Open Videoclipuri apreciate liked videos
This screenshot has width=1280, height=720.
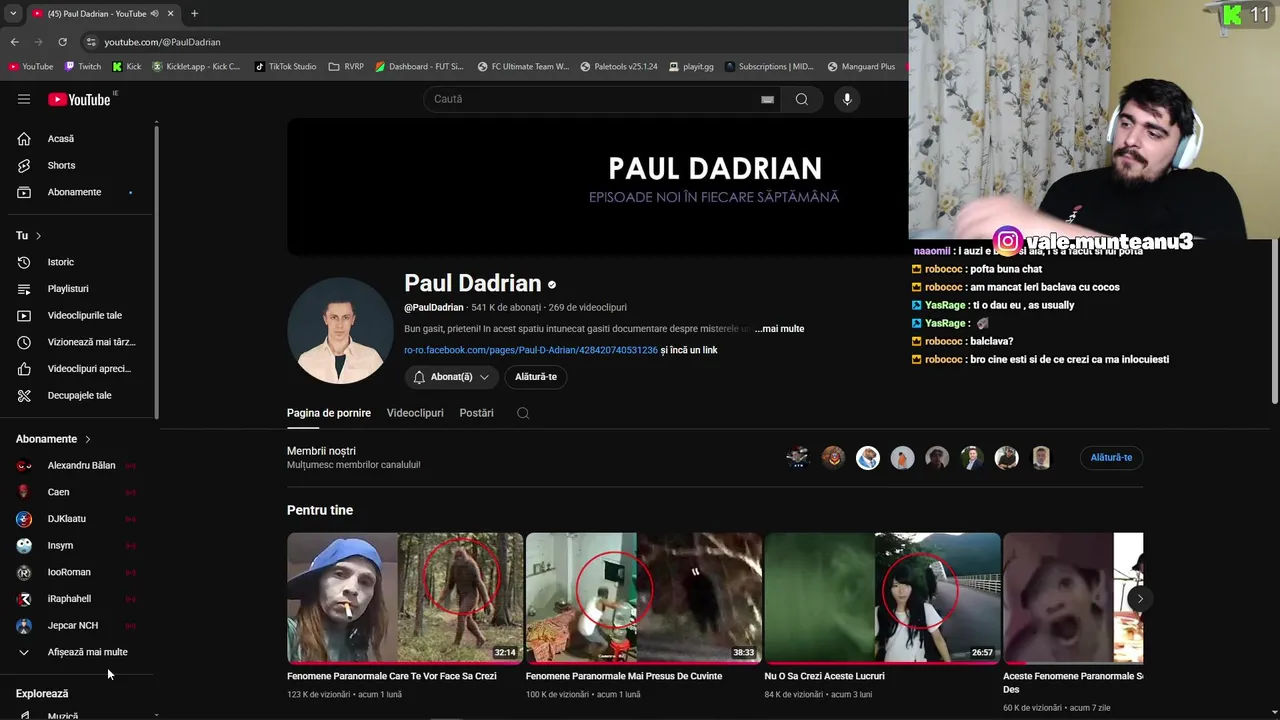(x=78, y=369)
